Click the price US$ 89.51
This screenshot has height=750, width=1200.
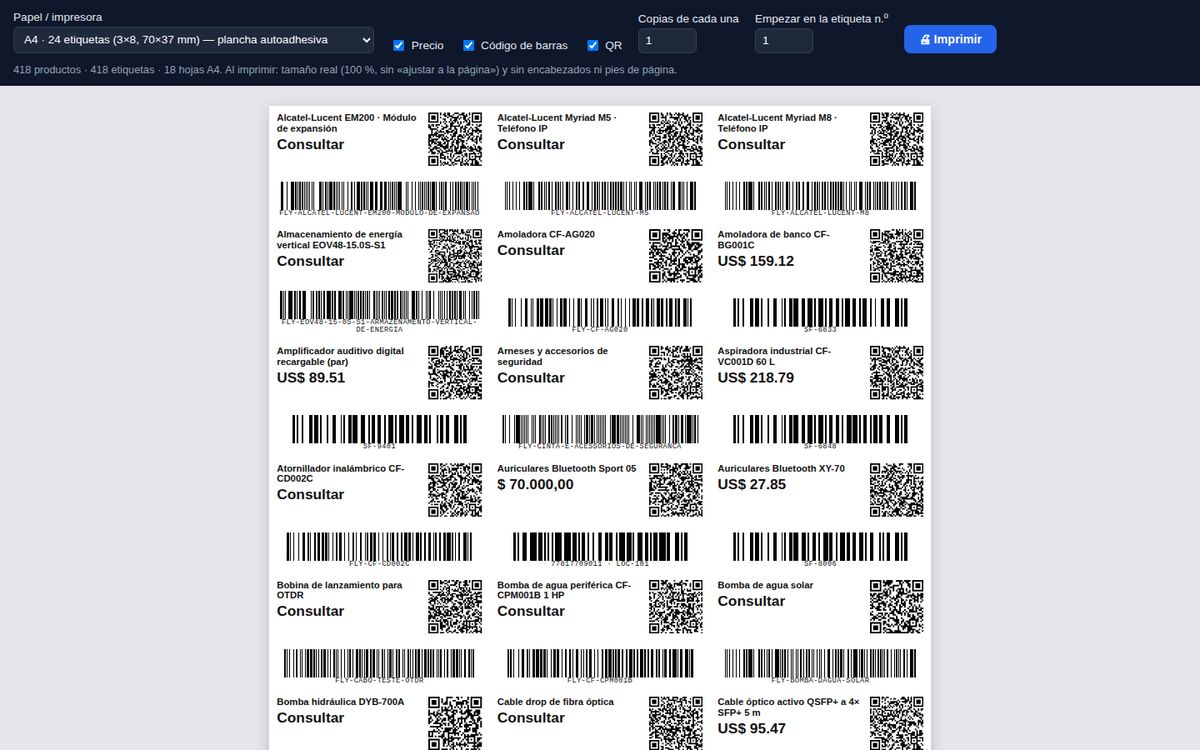311,378
